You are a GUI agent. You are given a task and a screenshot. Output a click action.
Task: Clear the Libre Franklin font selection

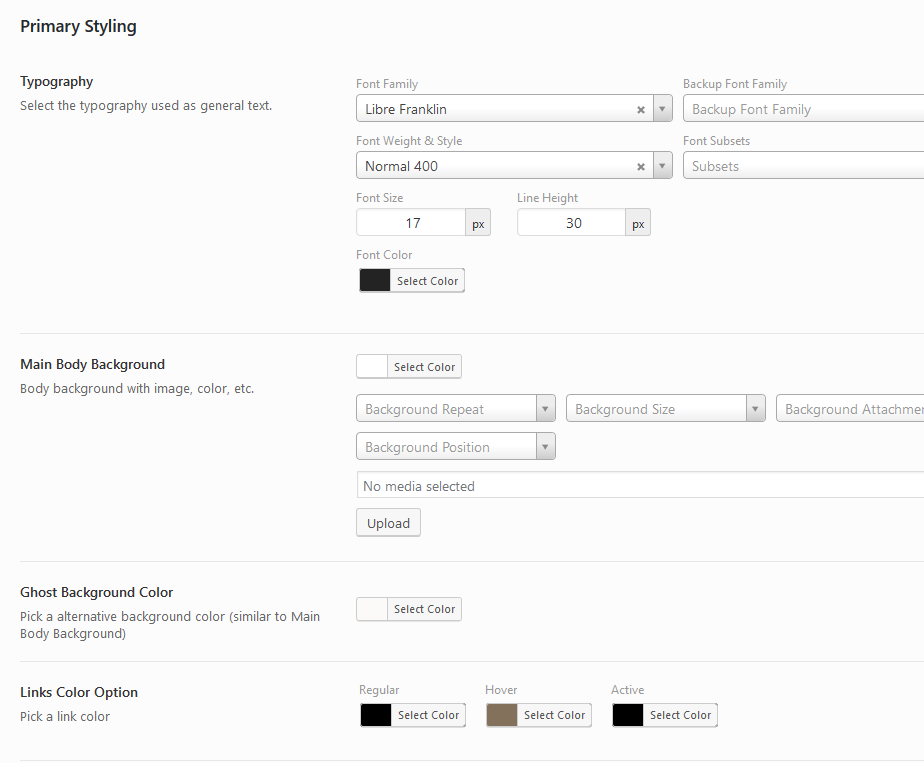coord(640,108)
